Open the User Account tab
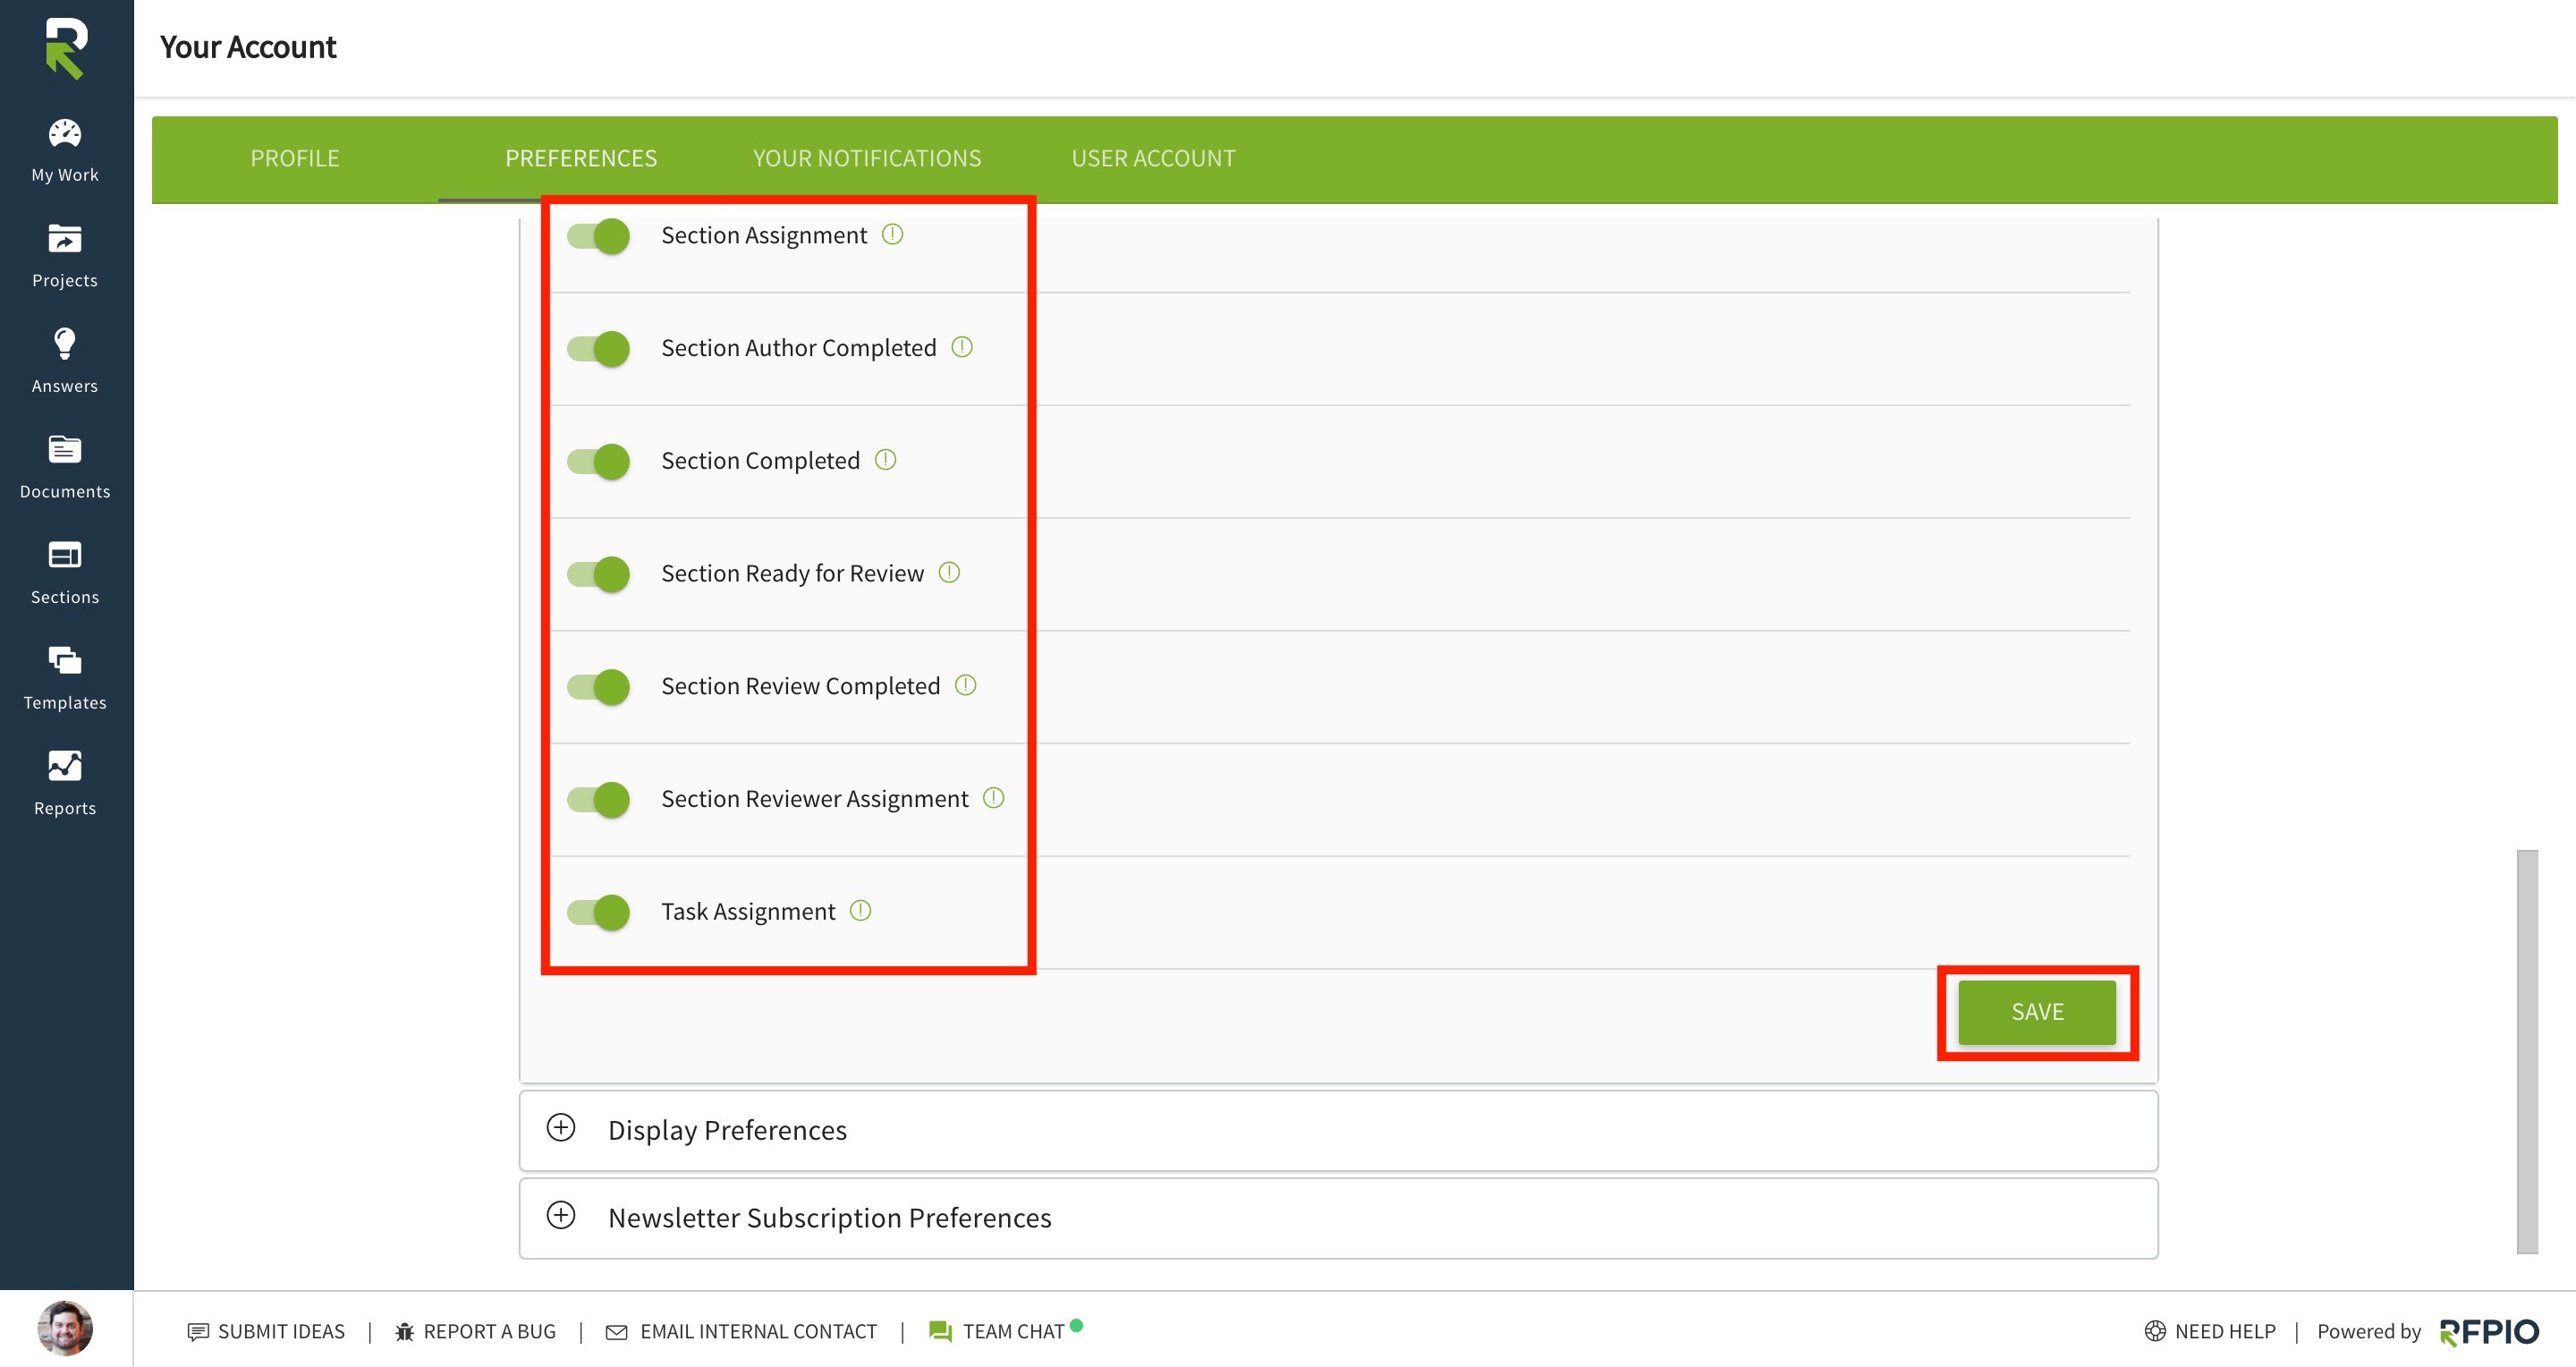The image size is (2576, 1367). (x=1153, y=159)
